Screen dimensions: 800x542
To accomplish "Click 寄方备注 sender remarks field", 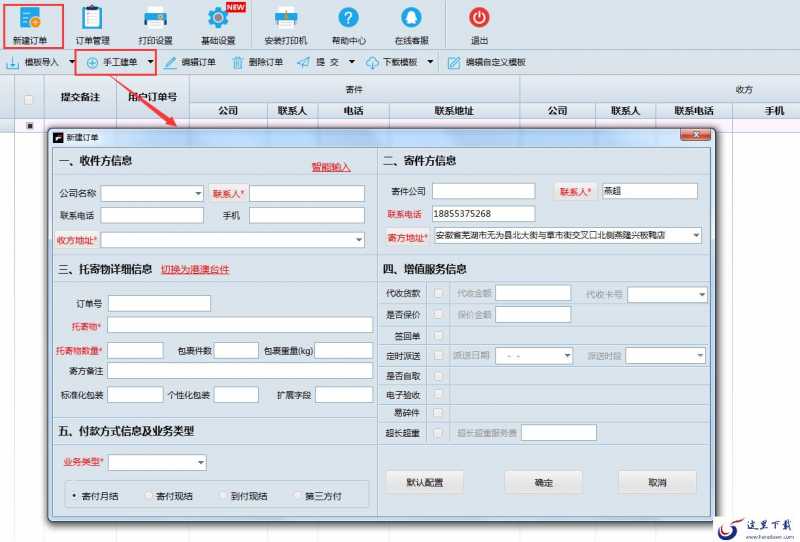I will coord(240,371).
